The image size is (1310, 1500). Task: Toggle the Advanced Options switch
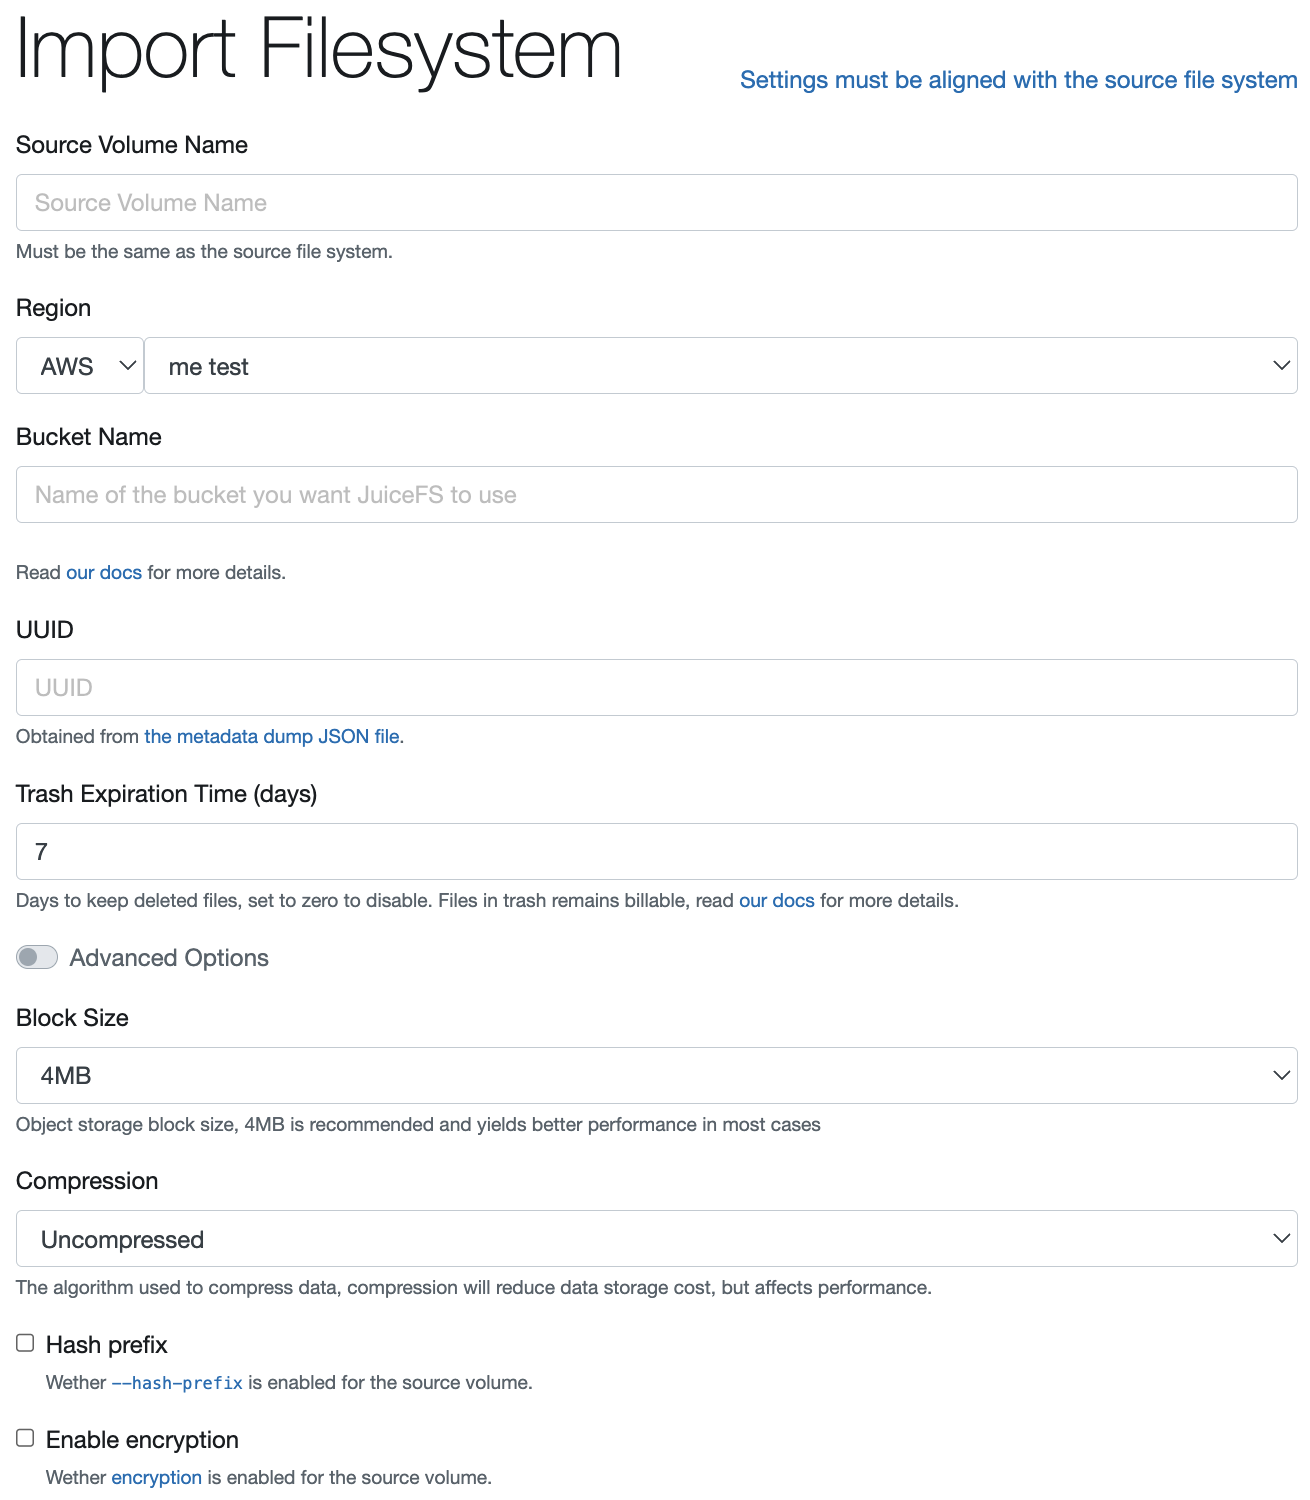(x=37, y=957)
